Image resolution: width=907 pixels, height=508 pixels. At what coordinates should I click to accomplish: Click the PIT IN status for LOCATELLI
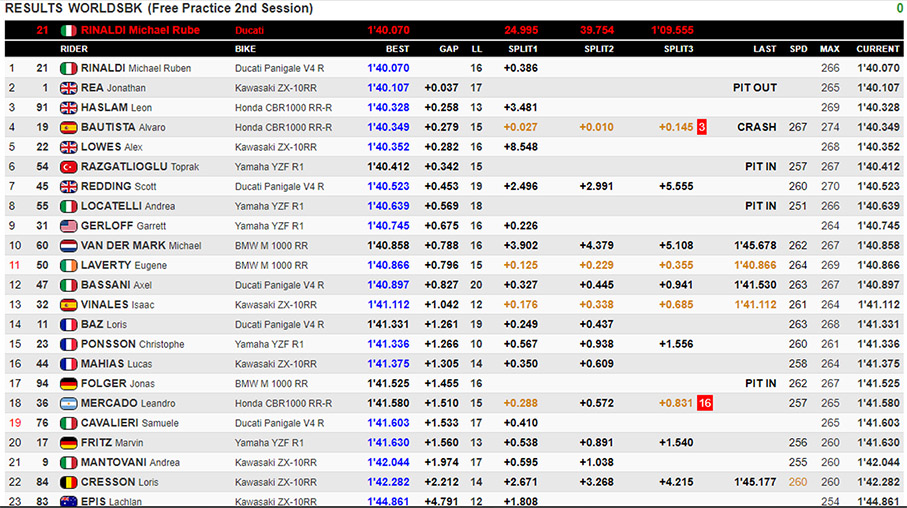761,206
